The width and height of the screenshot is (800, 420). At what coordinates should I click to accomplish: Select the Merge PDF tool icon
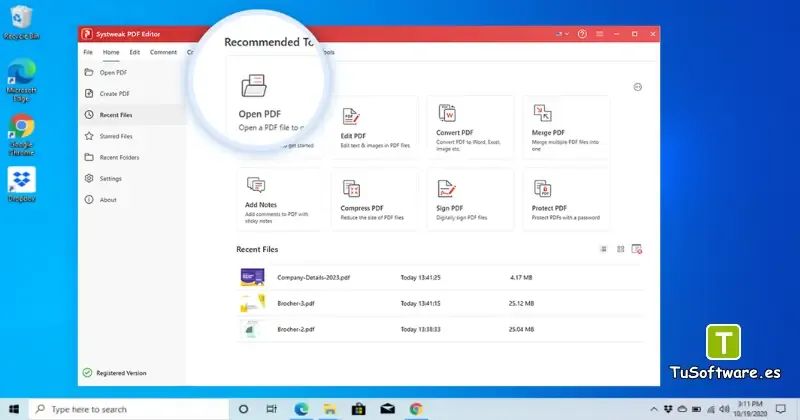coord(542,113)
